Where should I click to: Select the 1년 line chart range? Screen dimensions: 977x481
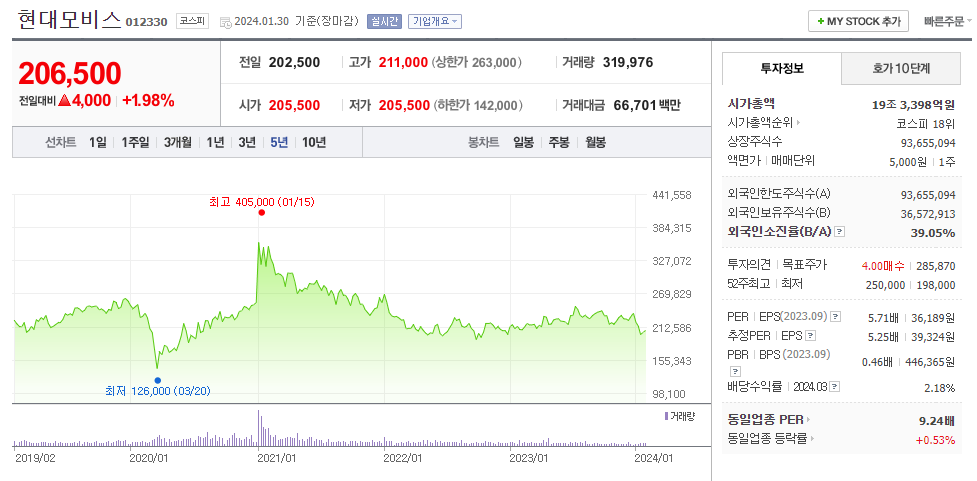click(x=215, y=142)
